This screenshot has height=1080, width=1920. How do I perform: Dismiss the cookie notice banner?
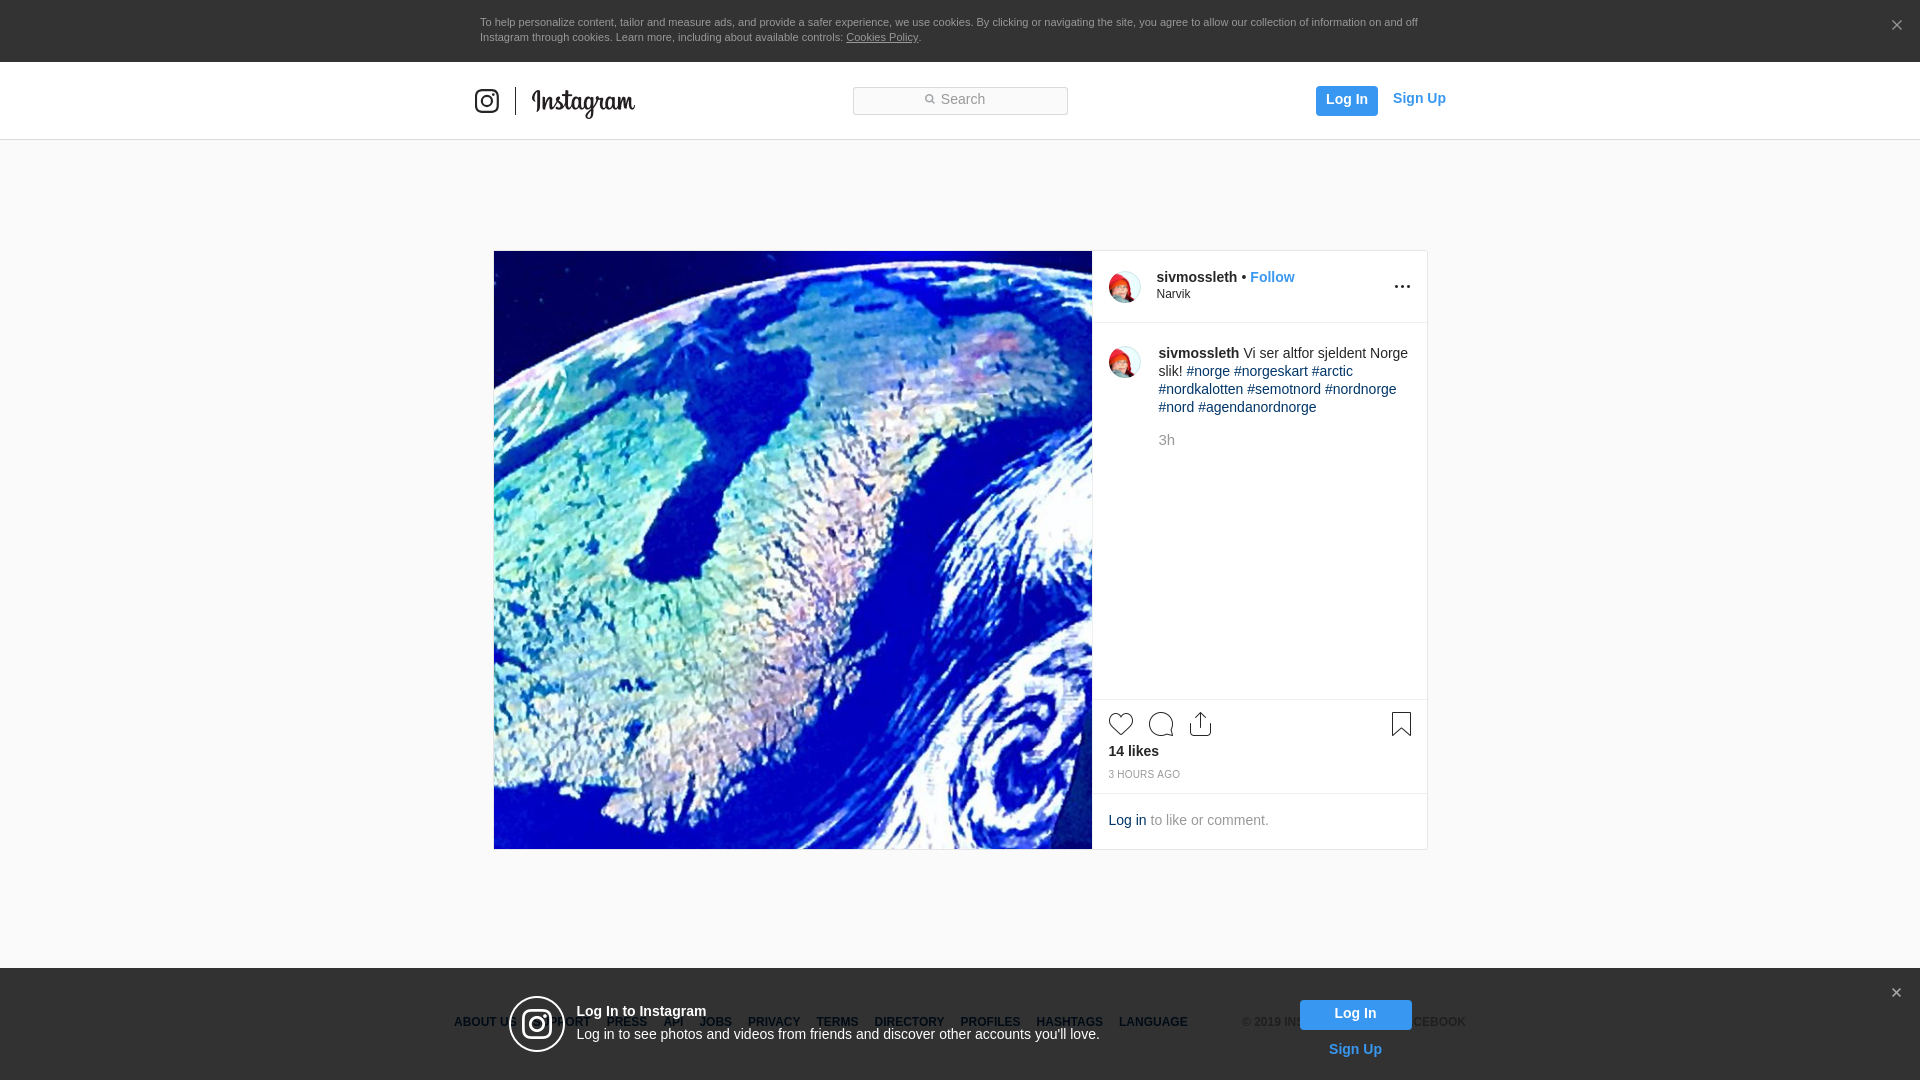tap(1896, 26)
